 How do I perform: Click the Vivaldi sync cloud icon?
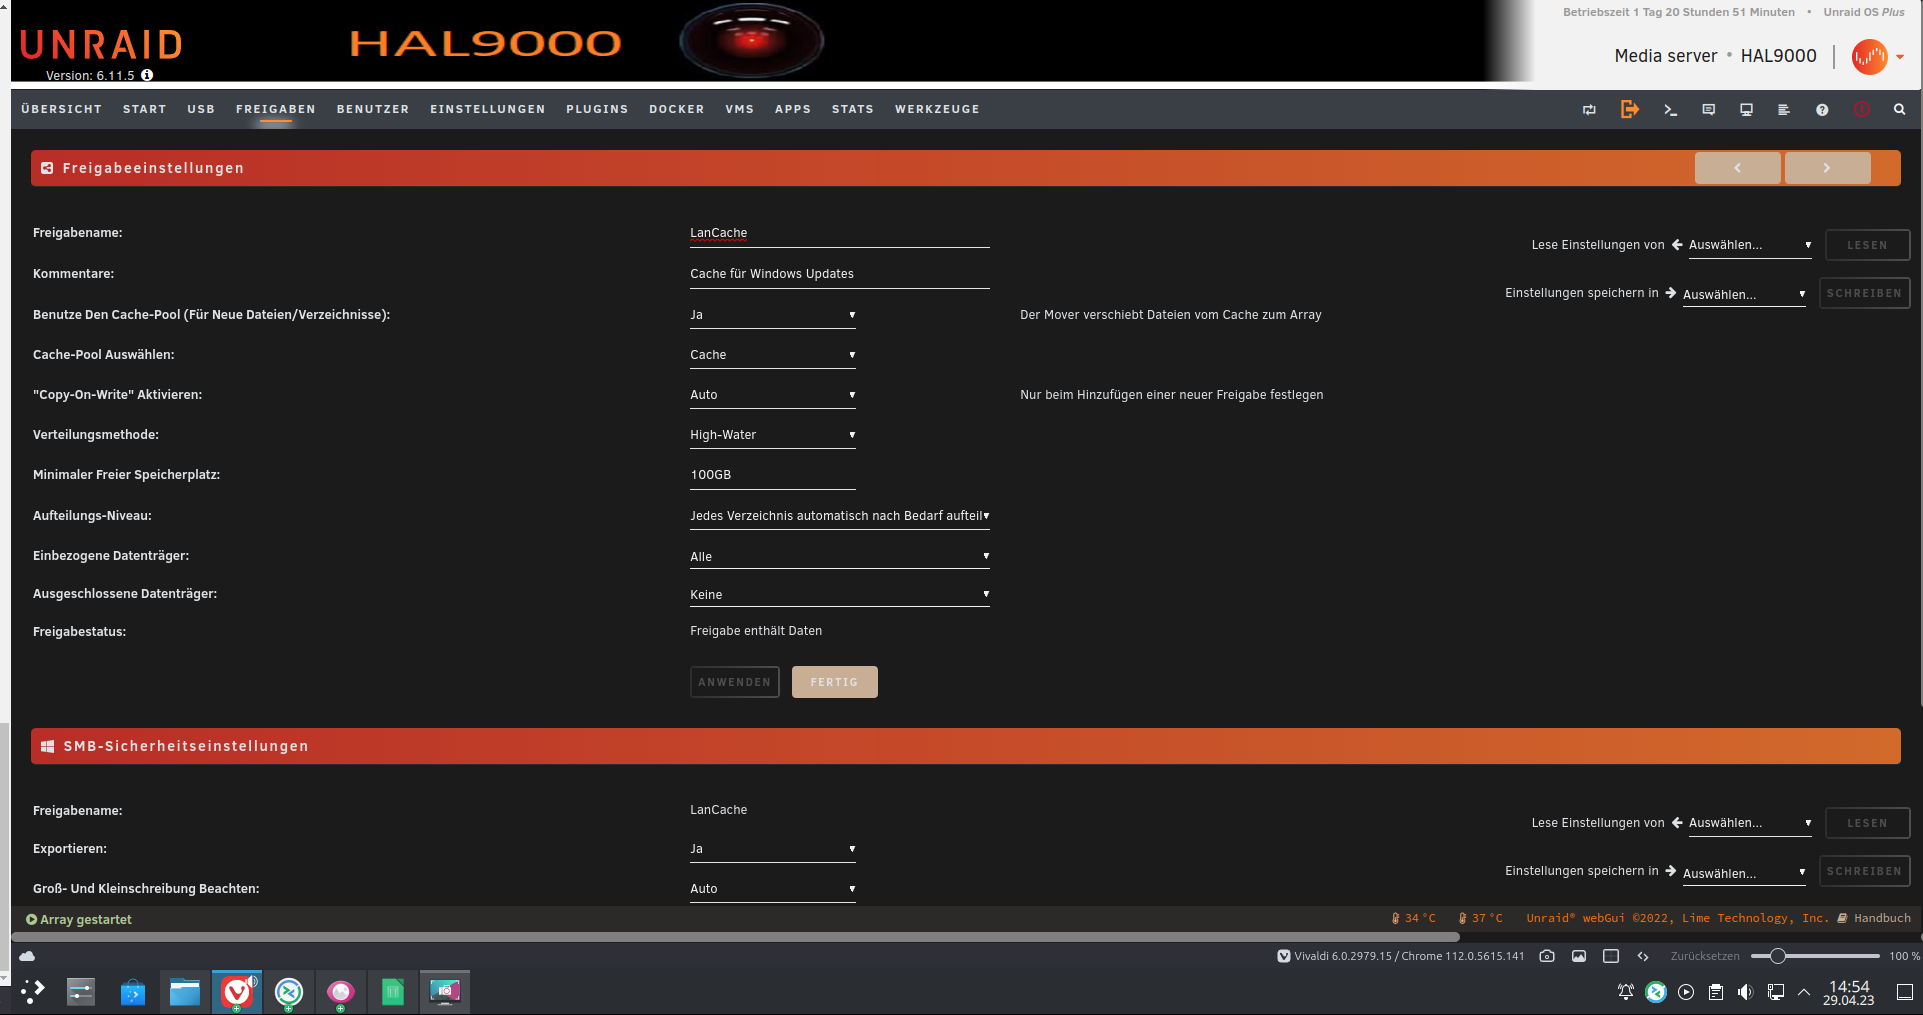click(x=27, y=956)
